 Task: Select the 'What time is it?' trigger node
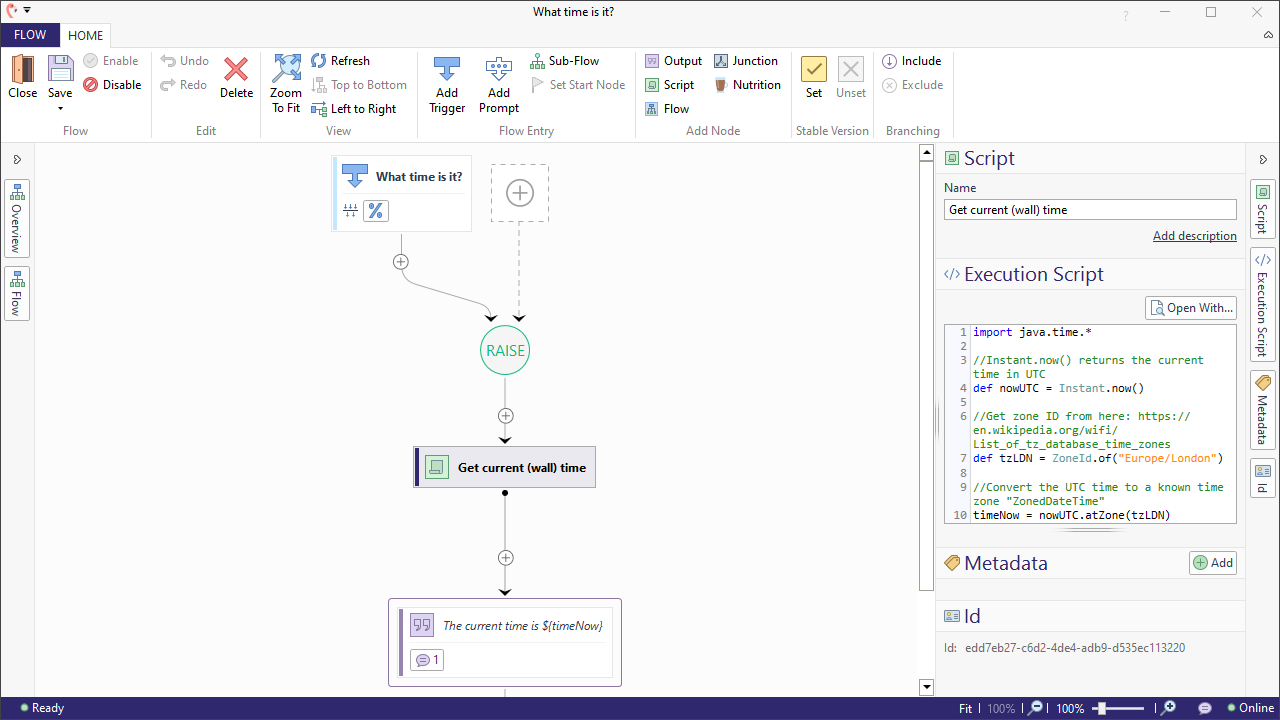[x=403, y=193]
